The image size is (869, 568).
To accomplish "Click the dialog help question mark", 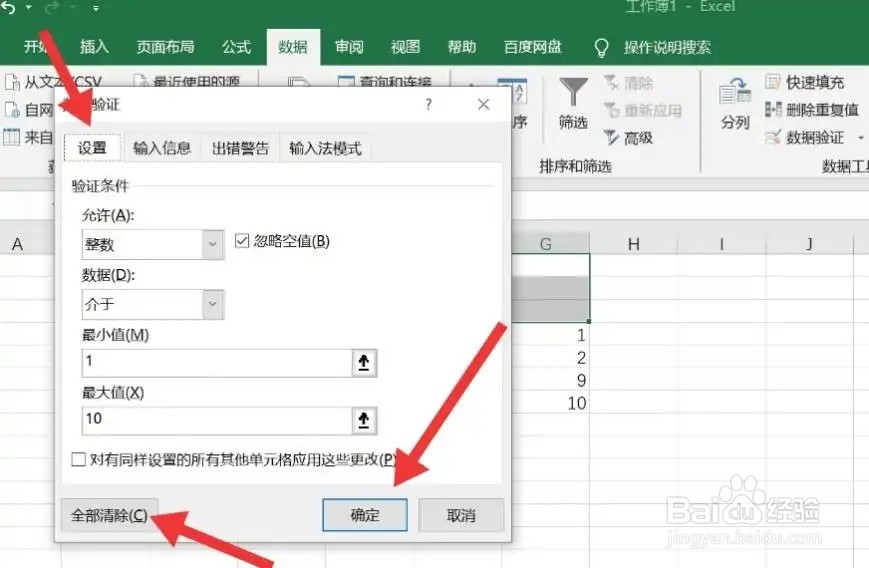I will pyautogui.click(x=428, y=104).
